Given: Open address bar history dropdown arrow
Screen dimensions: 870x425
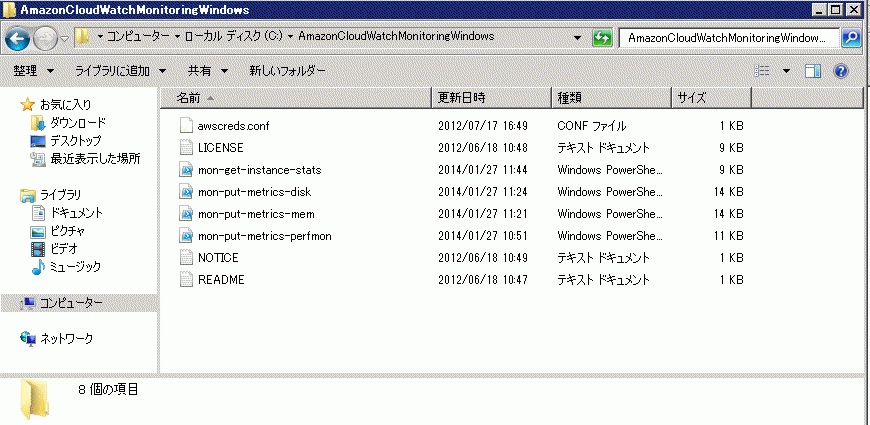Looking at the screenshot, I should click(x=578, y=37).
